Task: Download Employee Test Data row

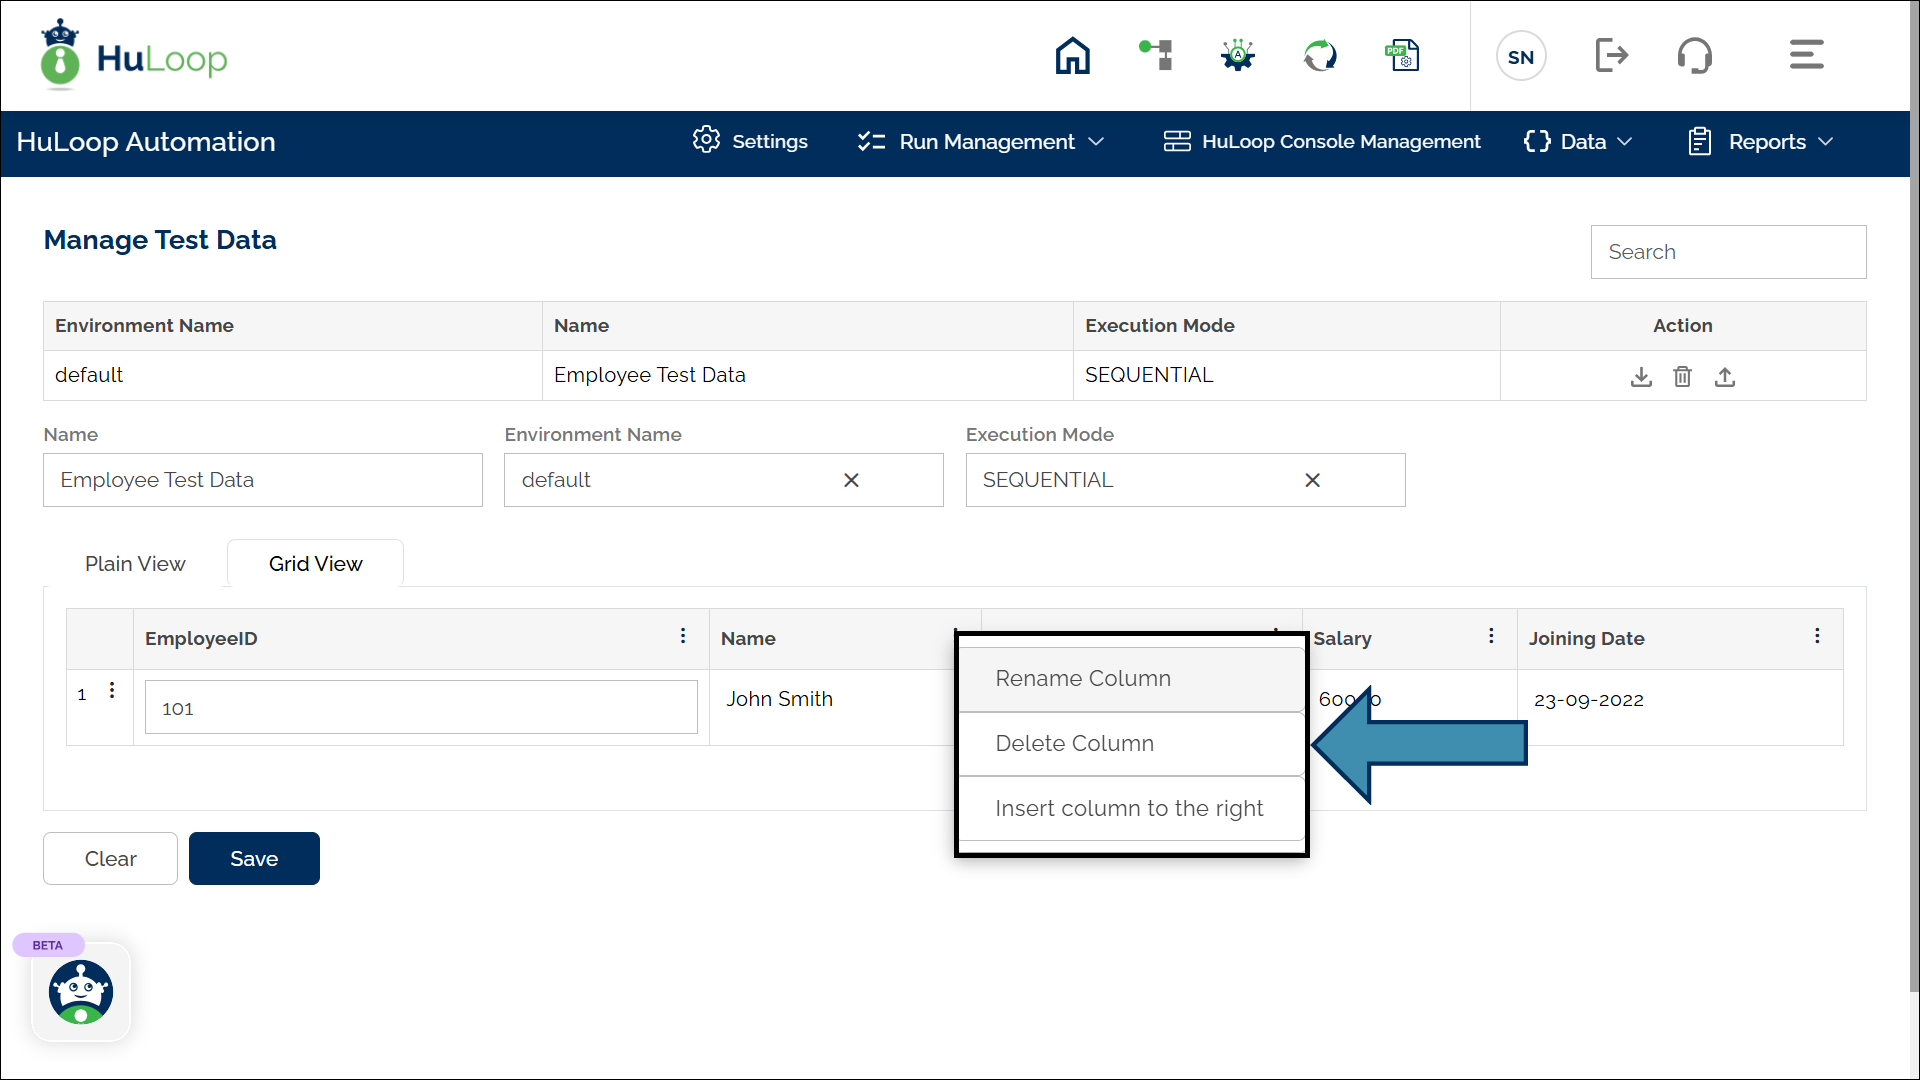Action: 1641,377
